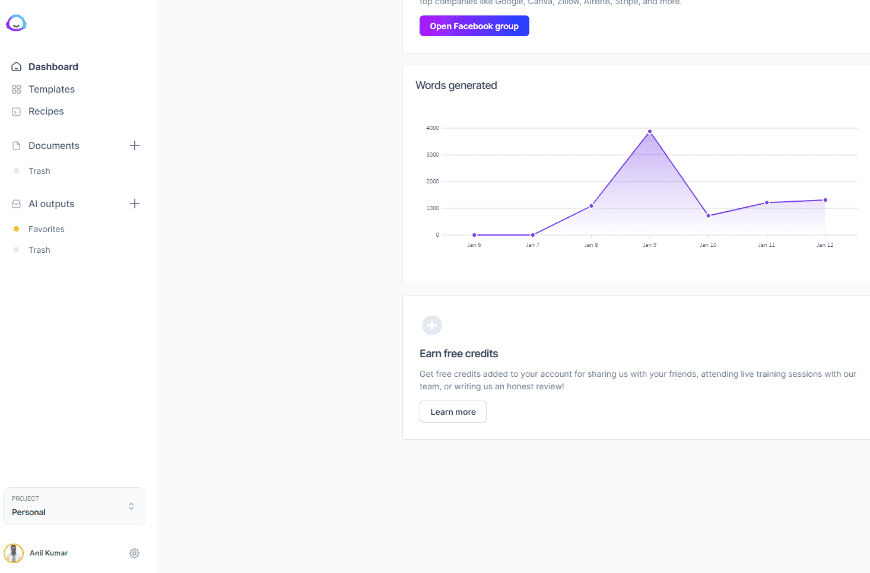Click the Jan 9 peak chart point
This screenshot has height=573, width=870.
650,131
